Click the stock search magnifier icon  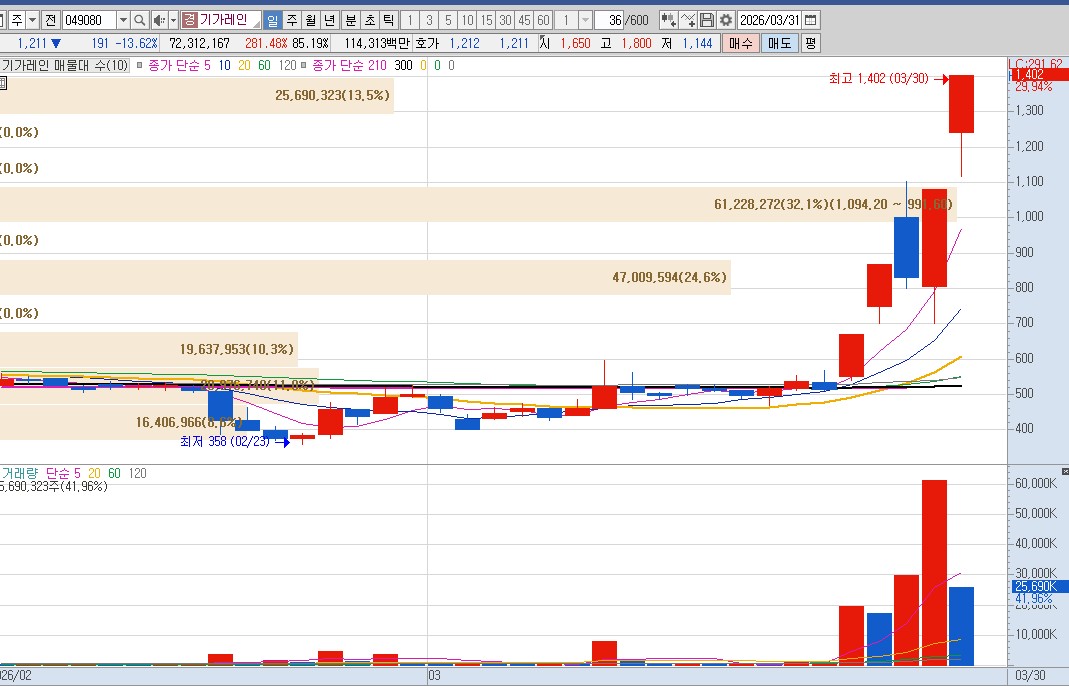point(139,20)
